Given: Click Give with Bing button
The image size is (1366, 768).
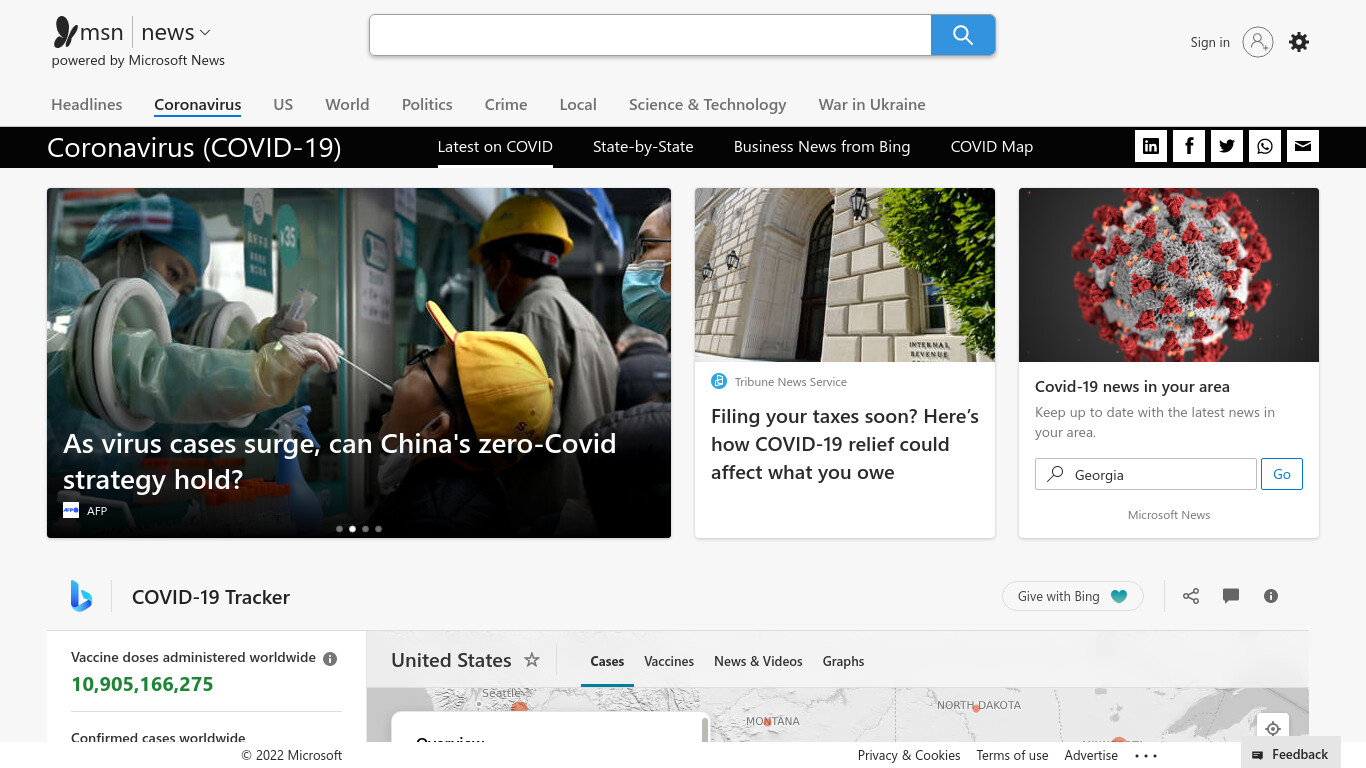Looking at the screenshot, I should point(1073,596).
